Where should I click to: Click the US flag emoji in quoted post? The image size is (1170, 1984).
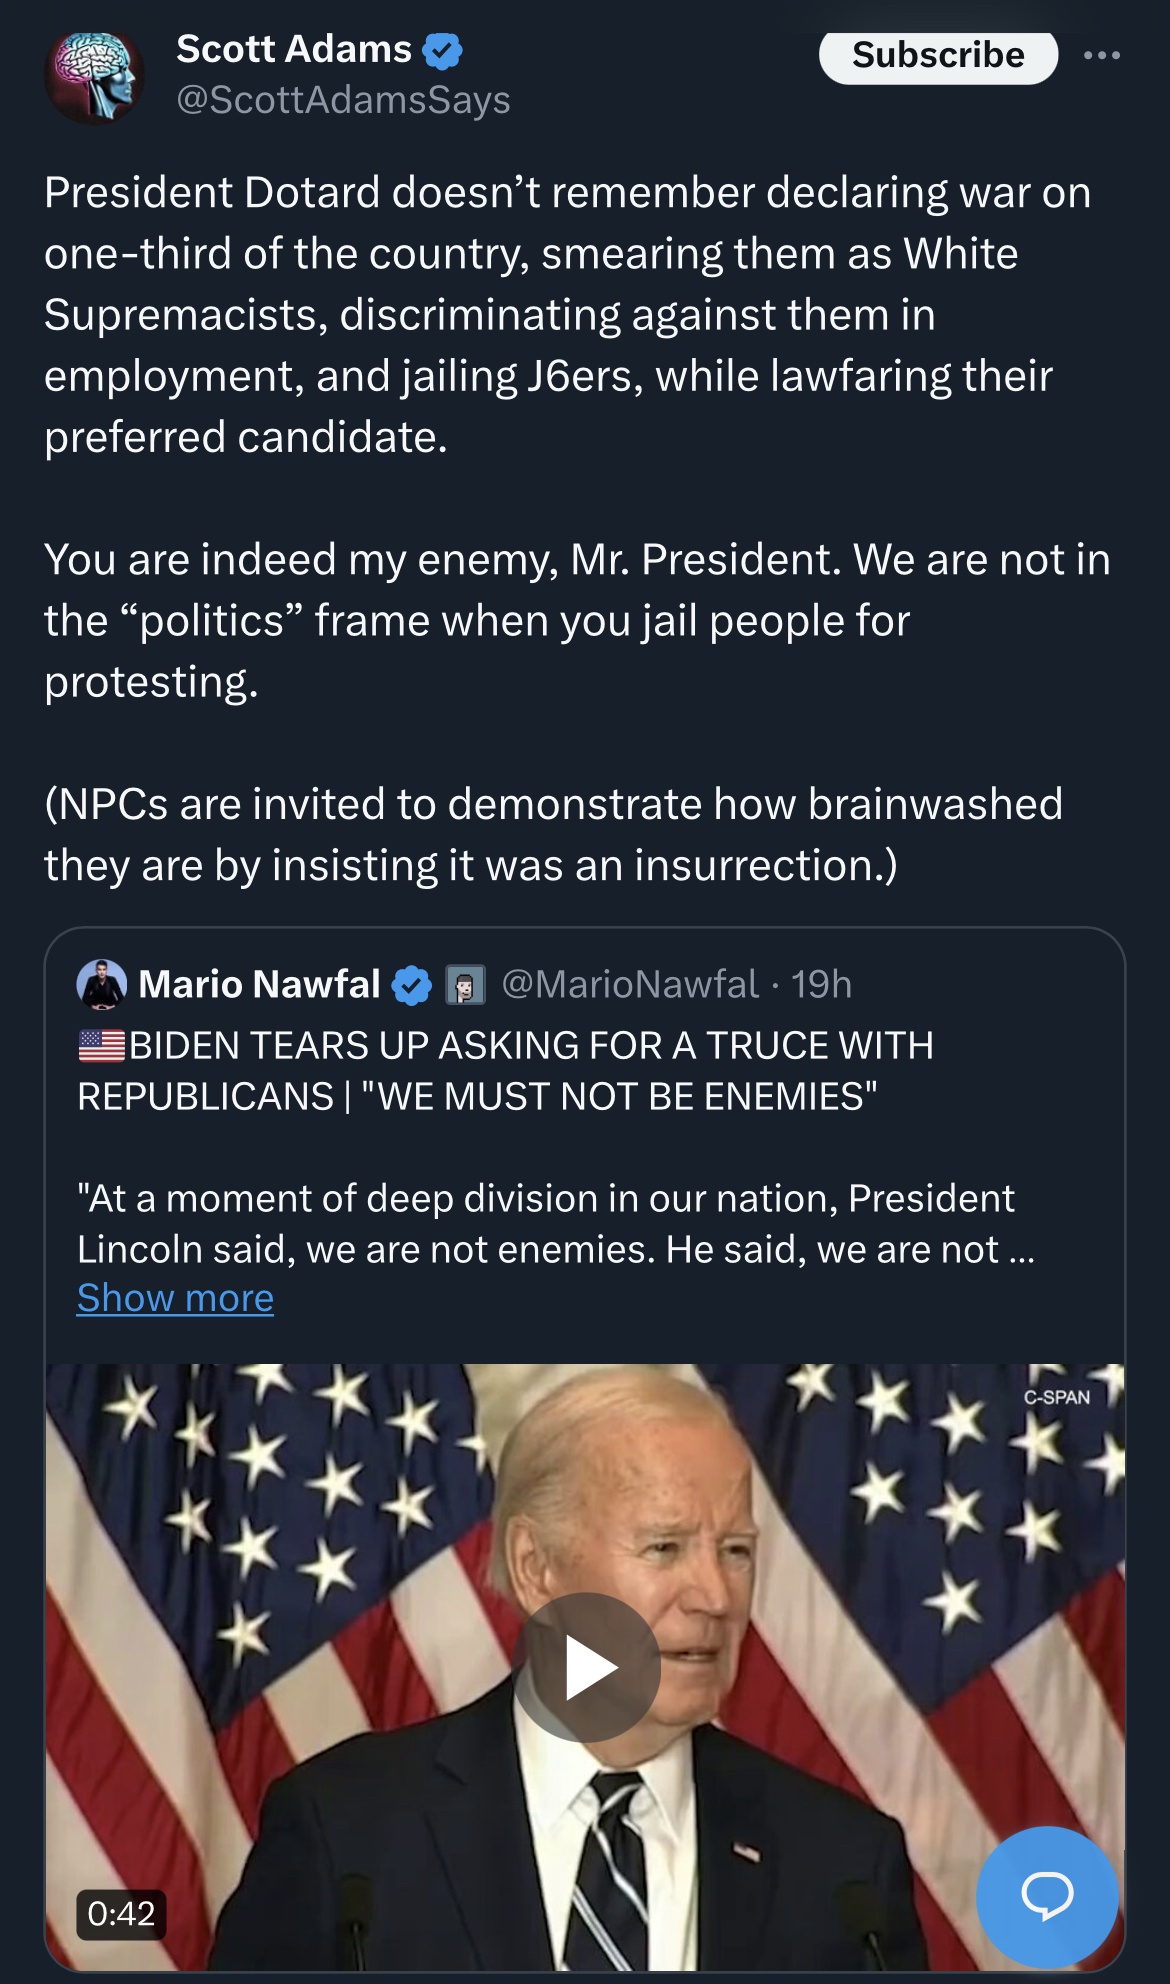click(102, 1046)
